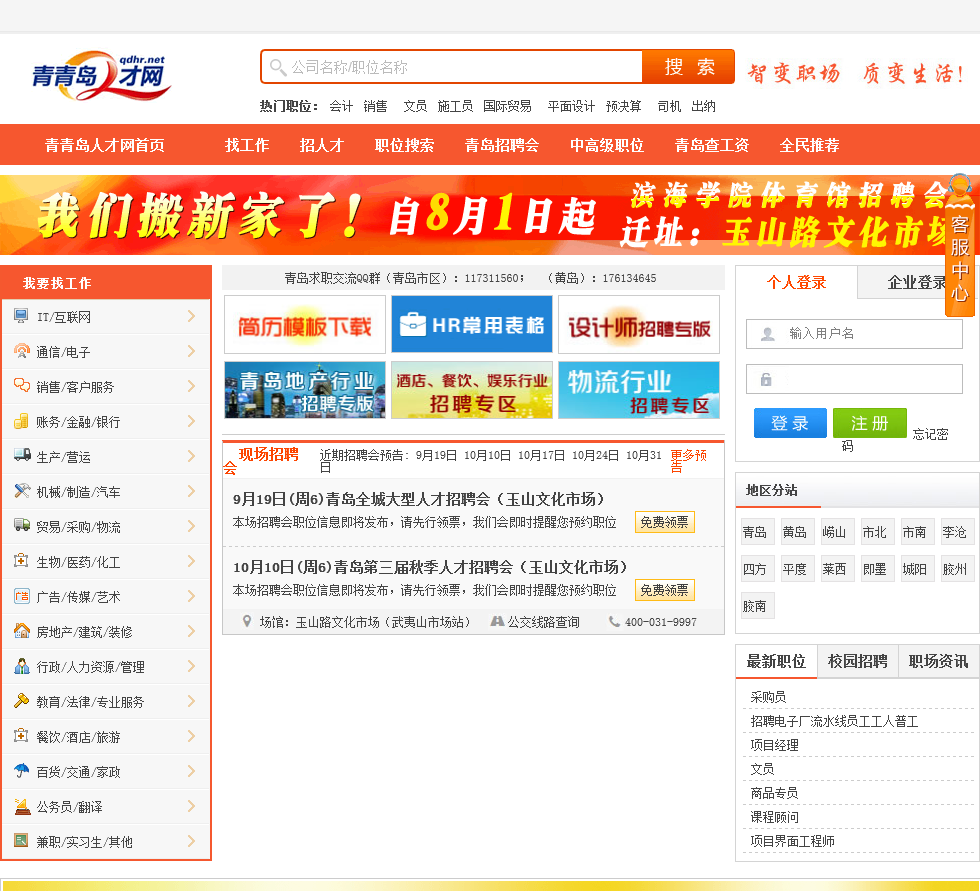This screenshot has width=980, height=891.
Task: Click the blue 登录 button
Action: tap(790, 423)
